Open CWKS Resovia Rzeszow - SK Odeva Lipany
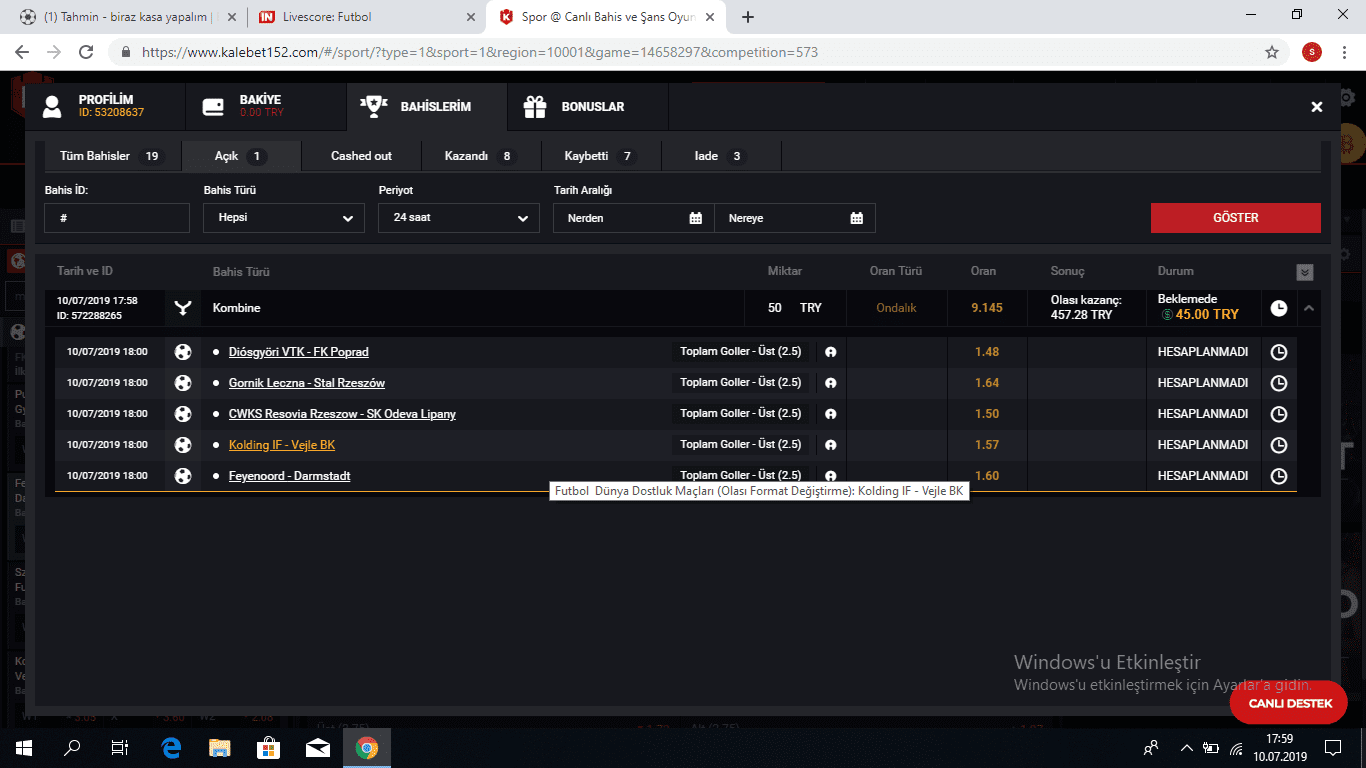1366x768 pixels. [342, 414]
